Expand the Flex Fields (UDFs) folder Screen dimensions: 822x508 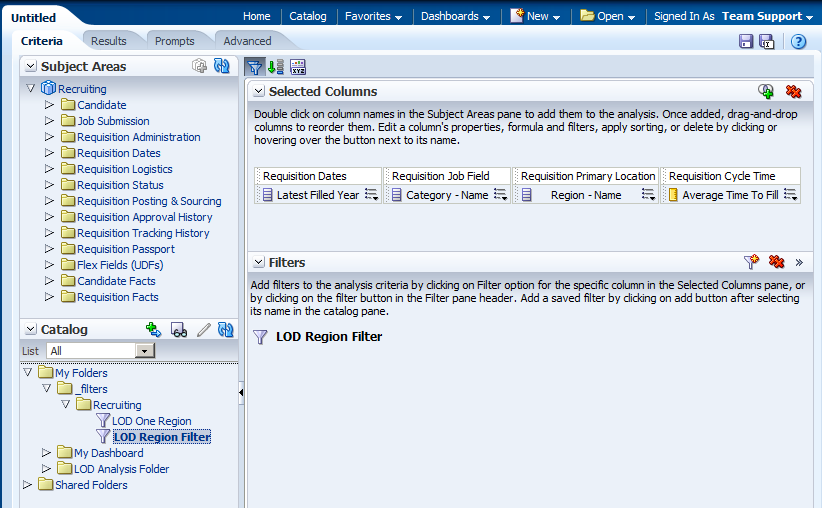point(49,264)
